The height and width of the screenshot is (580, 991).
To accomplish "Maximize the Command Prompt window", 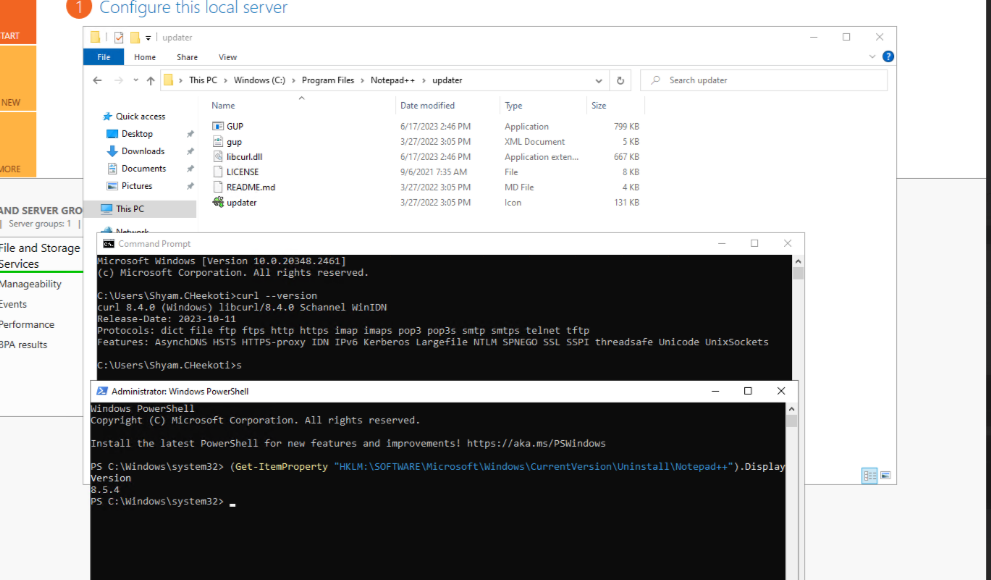I will pos(754,243).
